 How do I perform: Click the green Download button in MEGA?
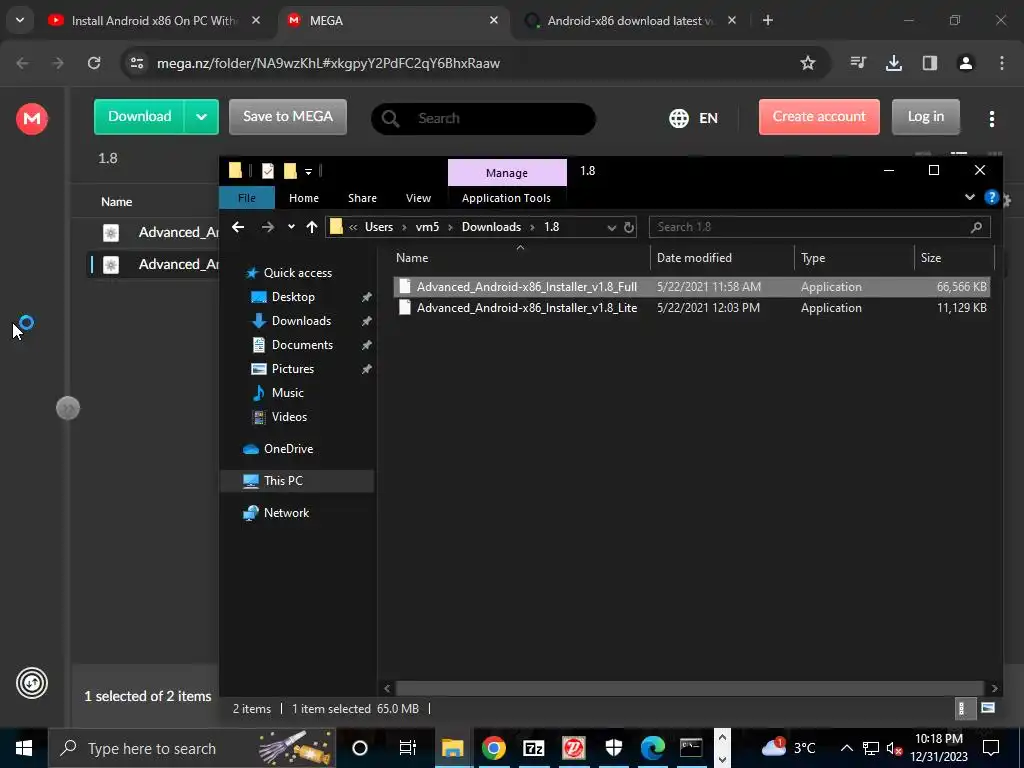click(139, 117)
